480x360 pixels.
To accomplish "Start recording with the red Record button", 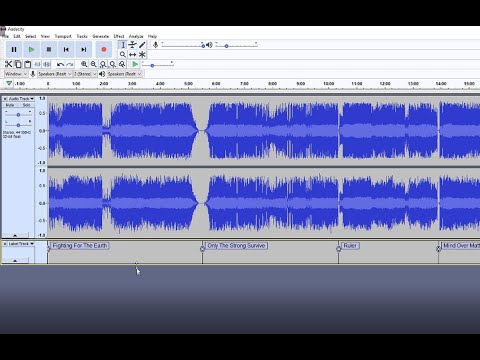I will tap(104, 50).
